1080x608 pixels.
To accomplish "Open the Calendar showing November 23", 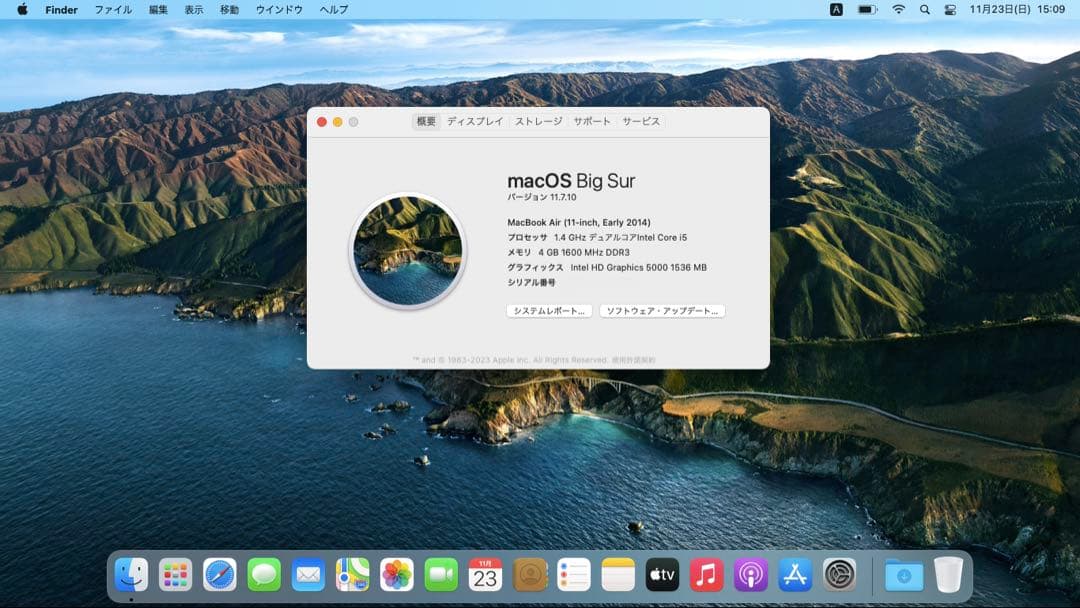I will (485, 574).
